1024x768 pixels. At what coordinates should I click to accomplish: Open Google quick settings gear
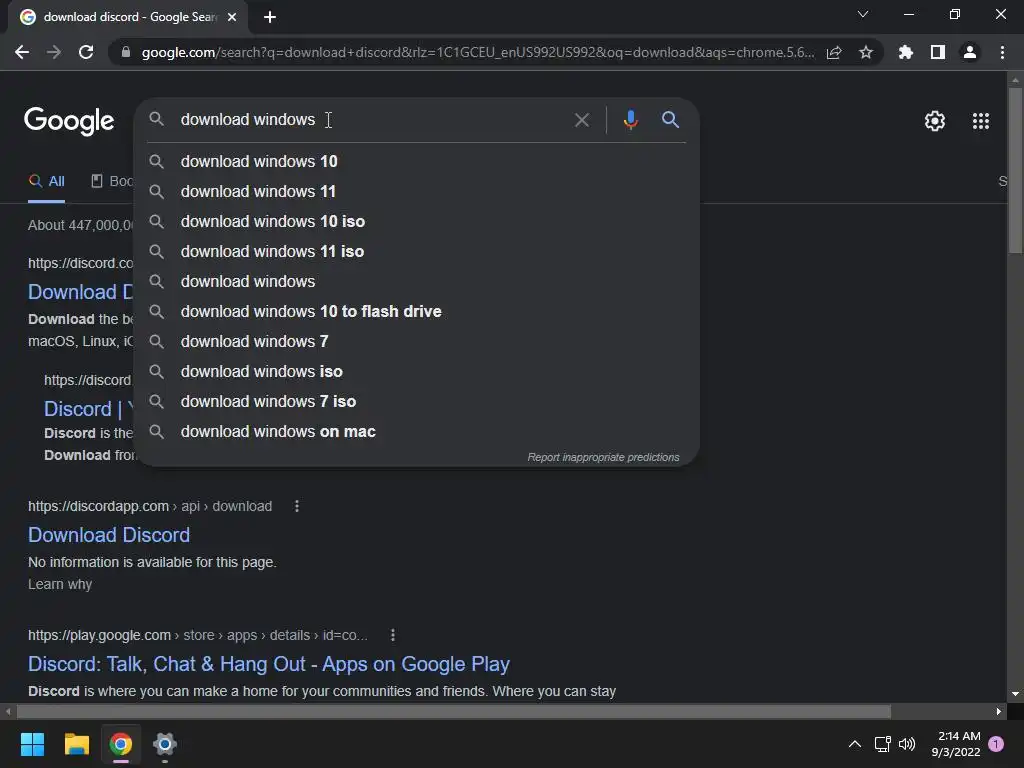pyautogui.click(x=935, y=121)
